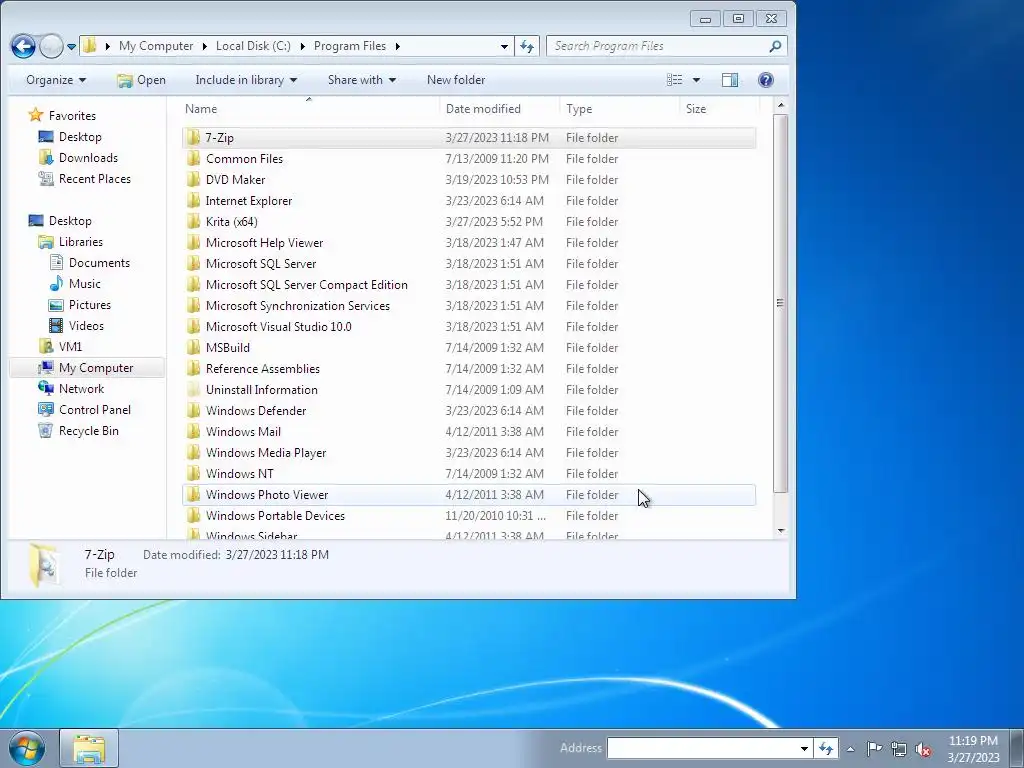Viewport: 1024px width, 768px height.
Task: Open Downloads in navigation pane
Action: click(78, 157)
